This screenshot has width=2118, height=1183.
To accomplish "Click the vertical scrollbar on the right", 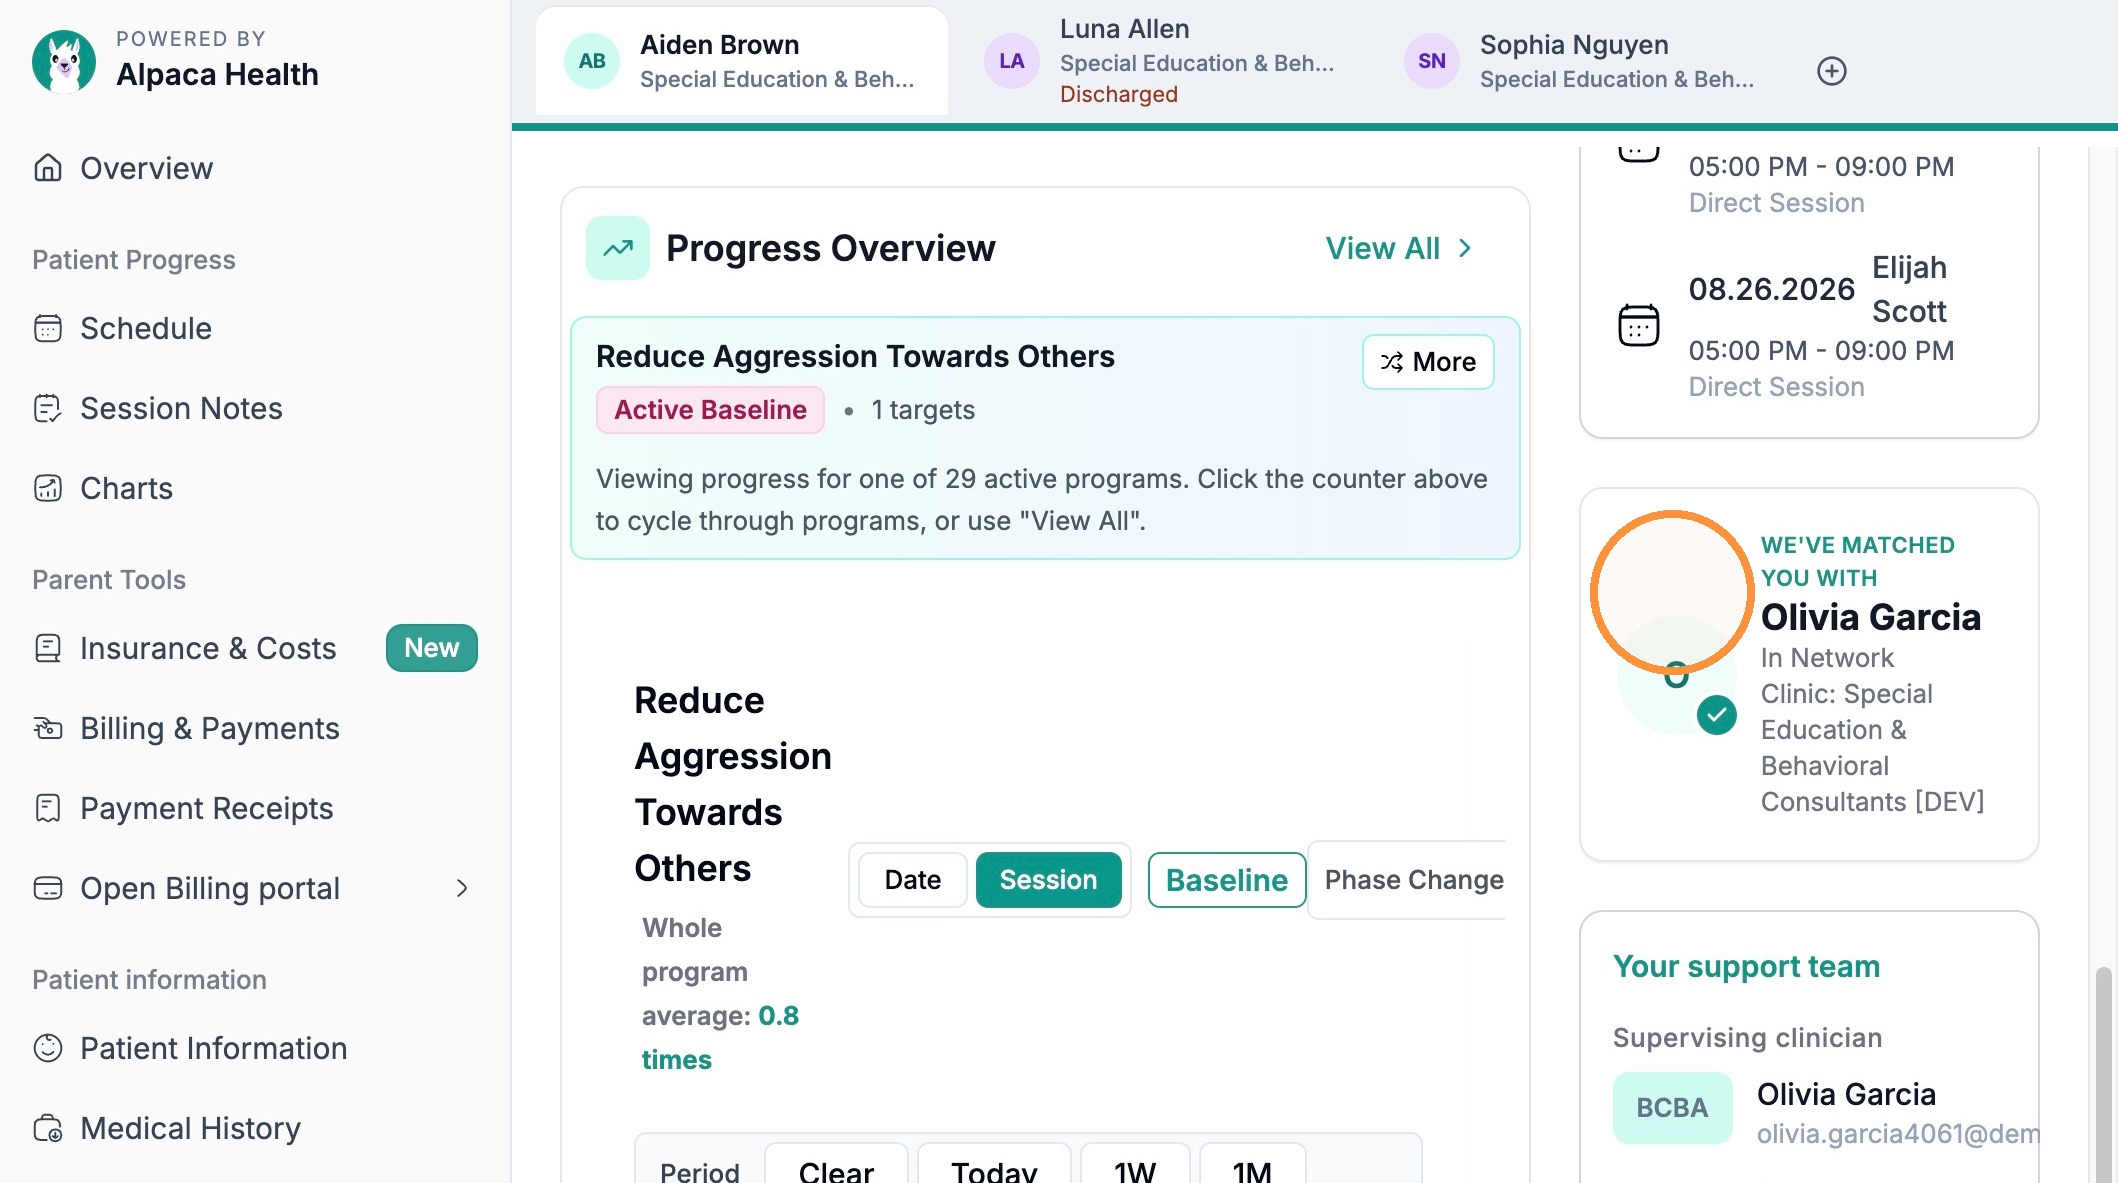I will pos(2104,1070).
